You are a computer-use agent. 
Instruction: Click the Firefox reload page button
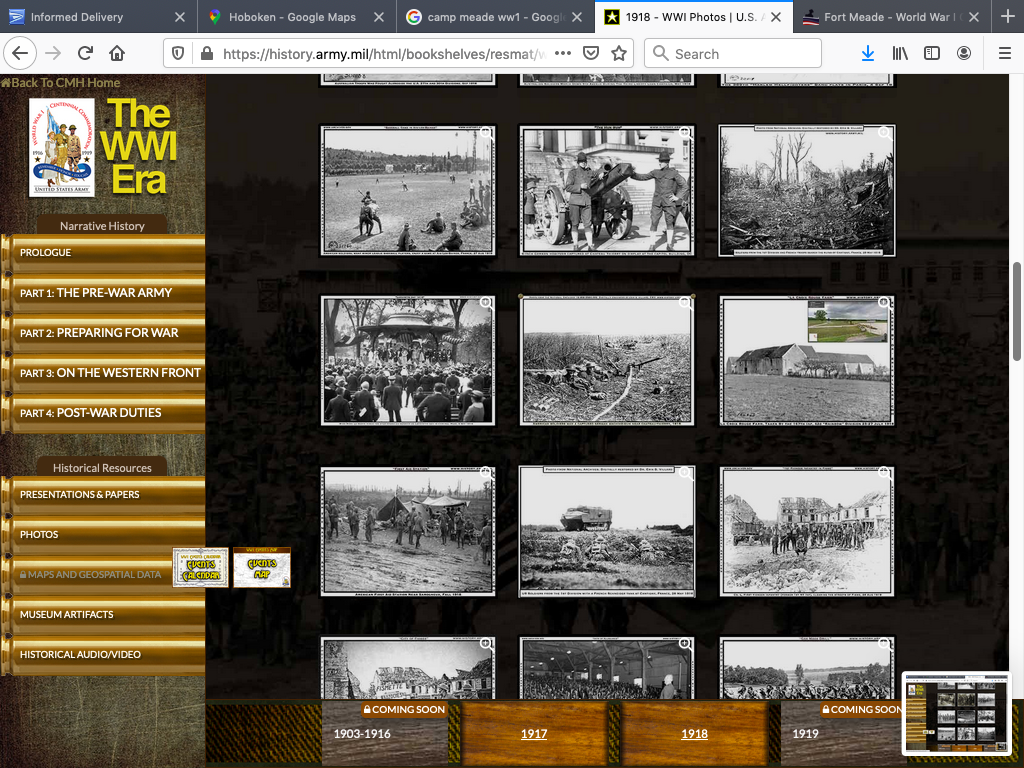[85, 53]
